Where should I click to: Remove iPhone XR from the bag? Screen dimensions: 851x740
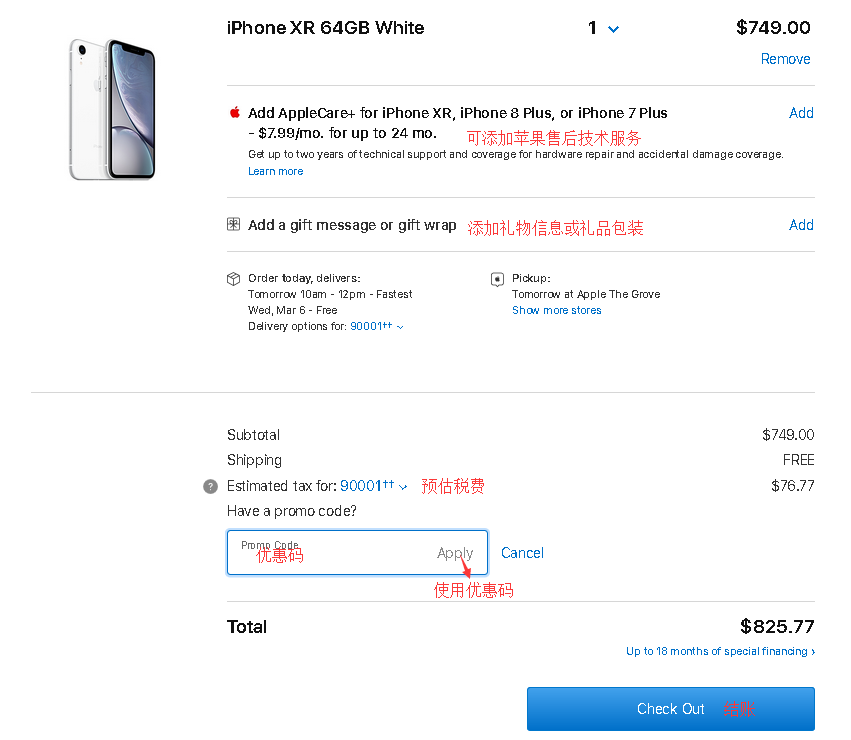(785, 59)
